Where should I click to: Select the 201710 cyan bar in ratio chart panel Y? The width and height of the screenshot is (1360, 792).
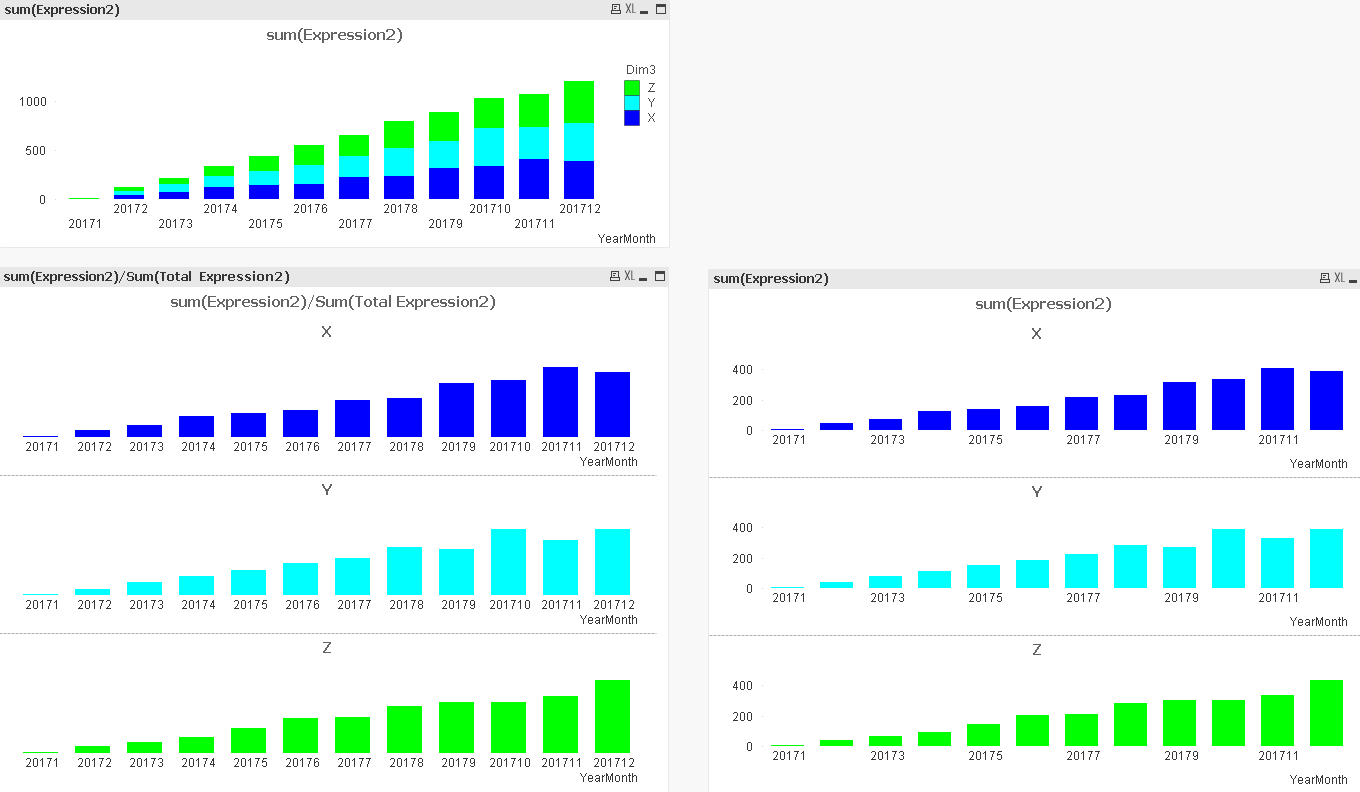(x=509, y=562)
